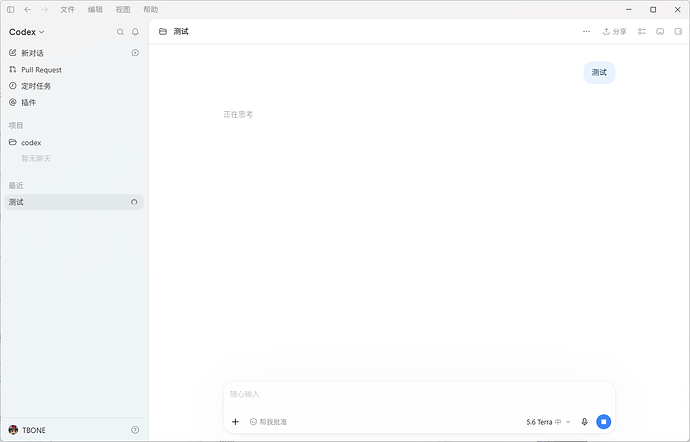This screenshot has height=442, width=690.
Task: Maximize the Codex window
Action: (653, 9)
